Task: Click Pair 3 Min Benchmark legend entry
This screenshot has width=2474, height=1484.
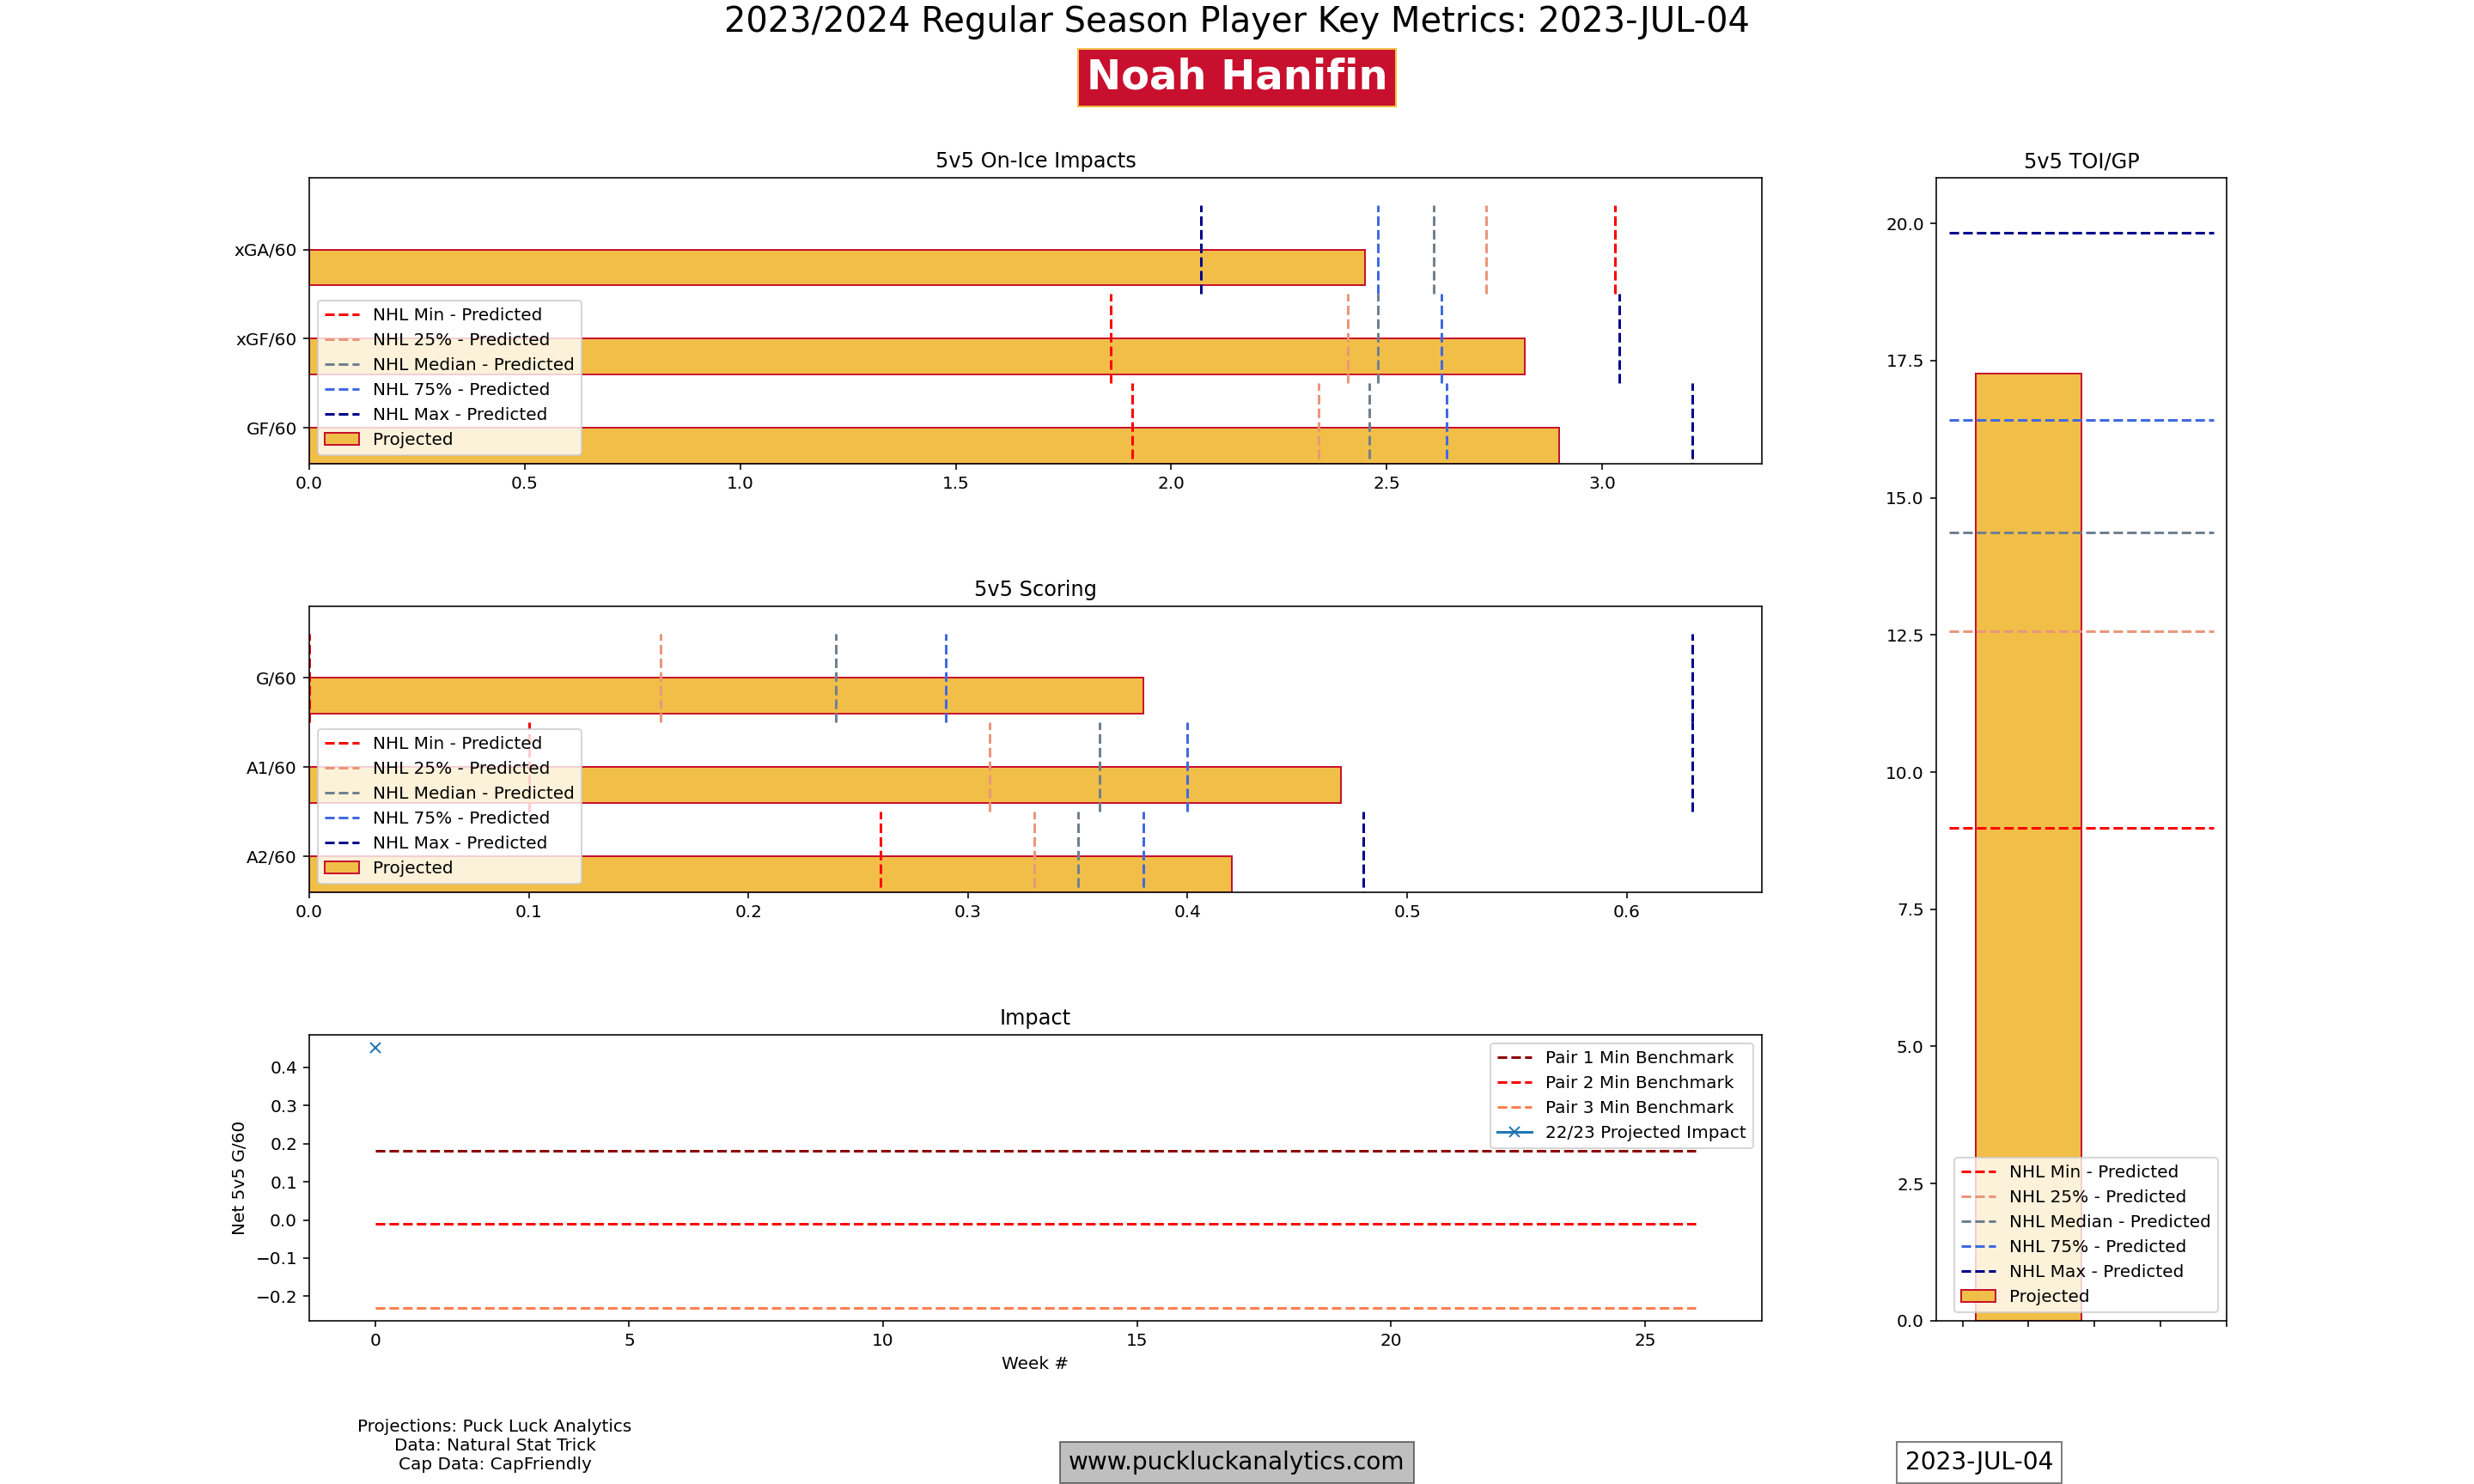Action: tap(1638, 1107)
